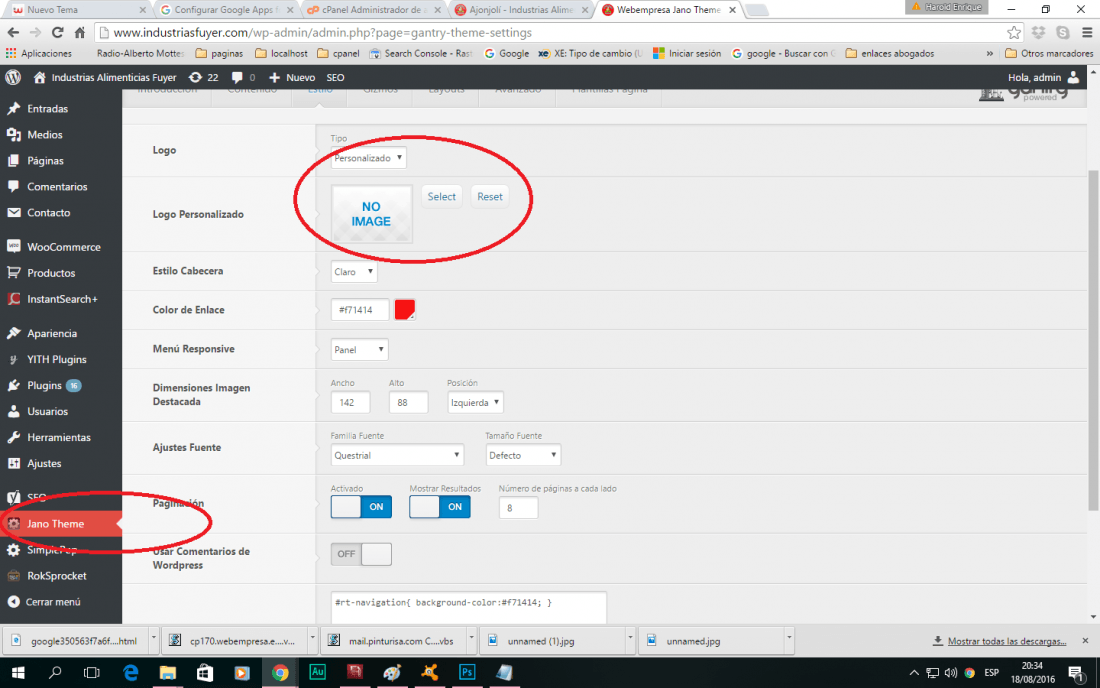The height and width of the screenshot is (688, 1100).
Task: Switch to Ajonjolí - Industrias tab
Action: tap(521, 10)
